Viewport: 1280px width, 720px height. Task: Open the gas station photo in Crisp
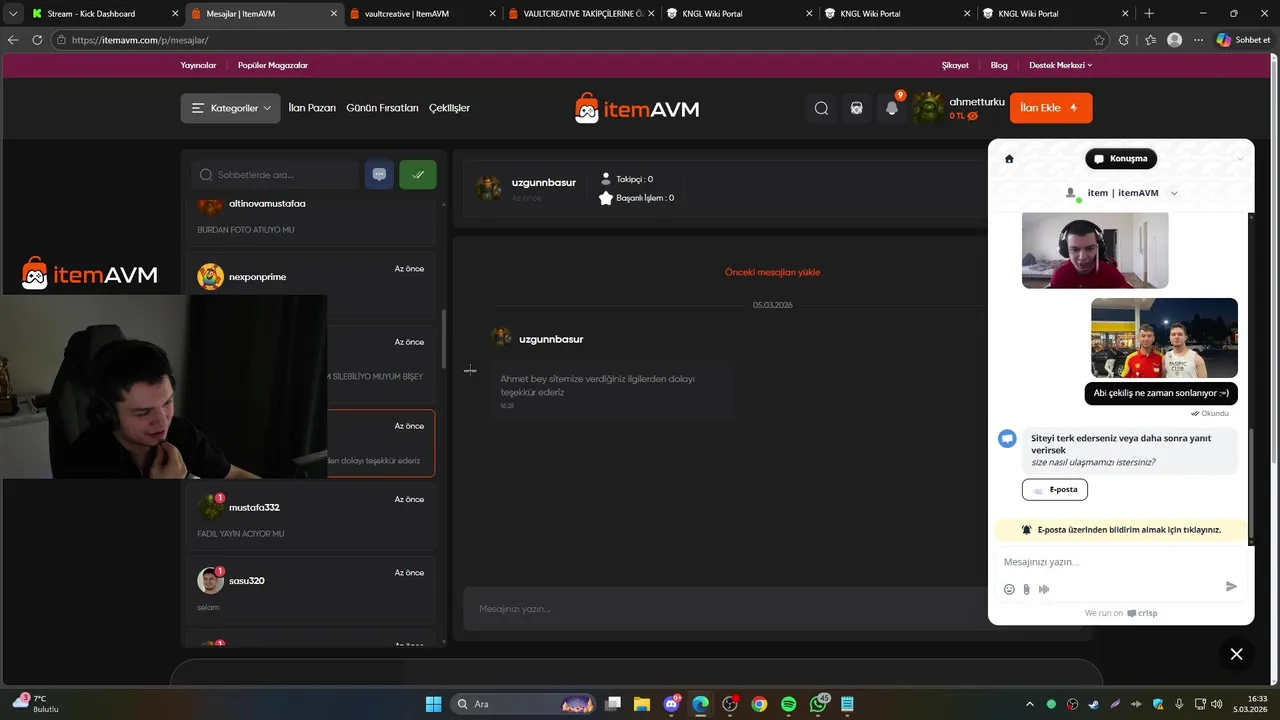(x=1164, y=338)
